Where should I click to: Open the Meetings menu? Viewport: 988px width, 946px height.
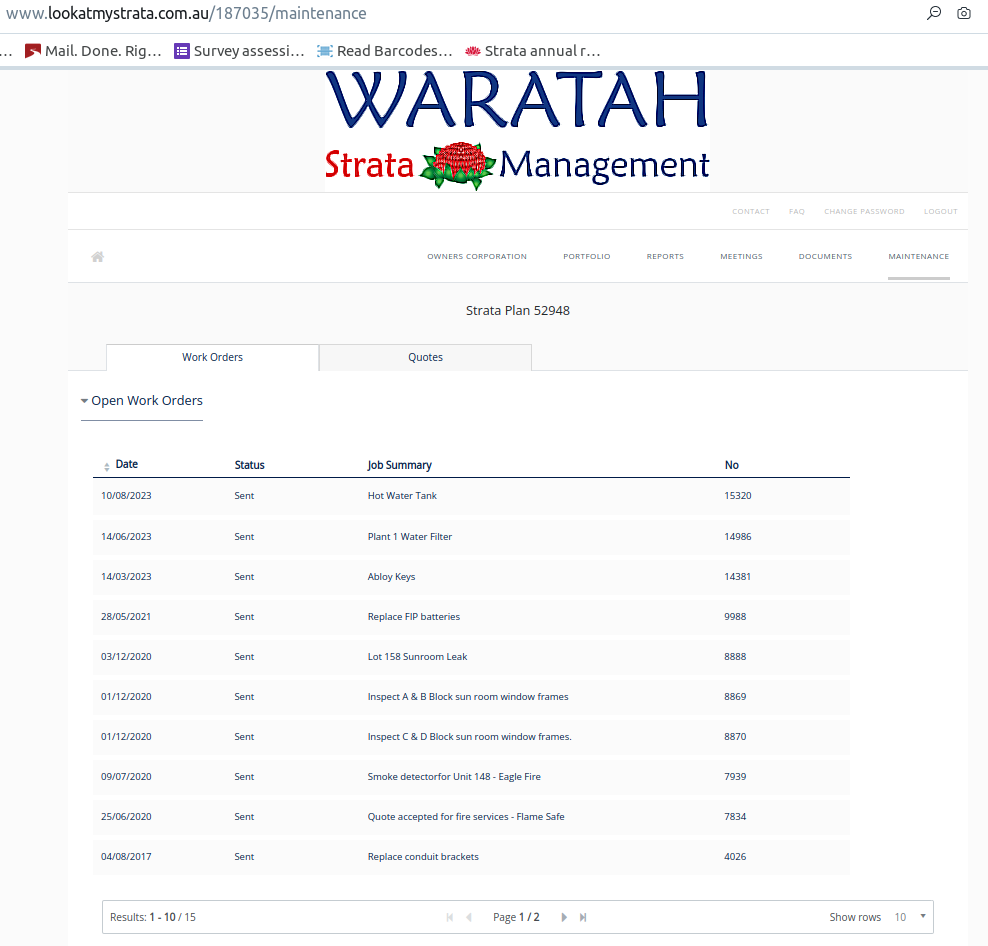coord(741,257)
